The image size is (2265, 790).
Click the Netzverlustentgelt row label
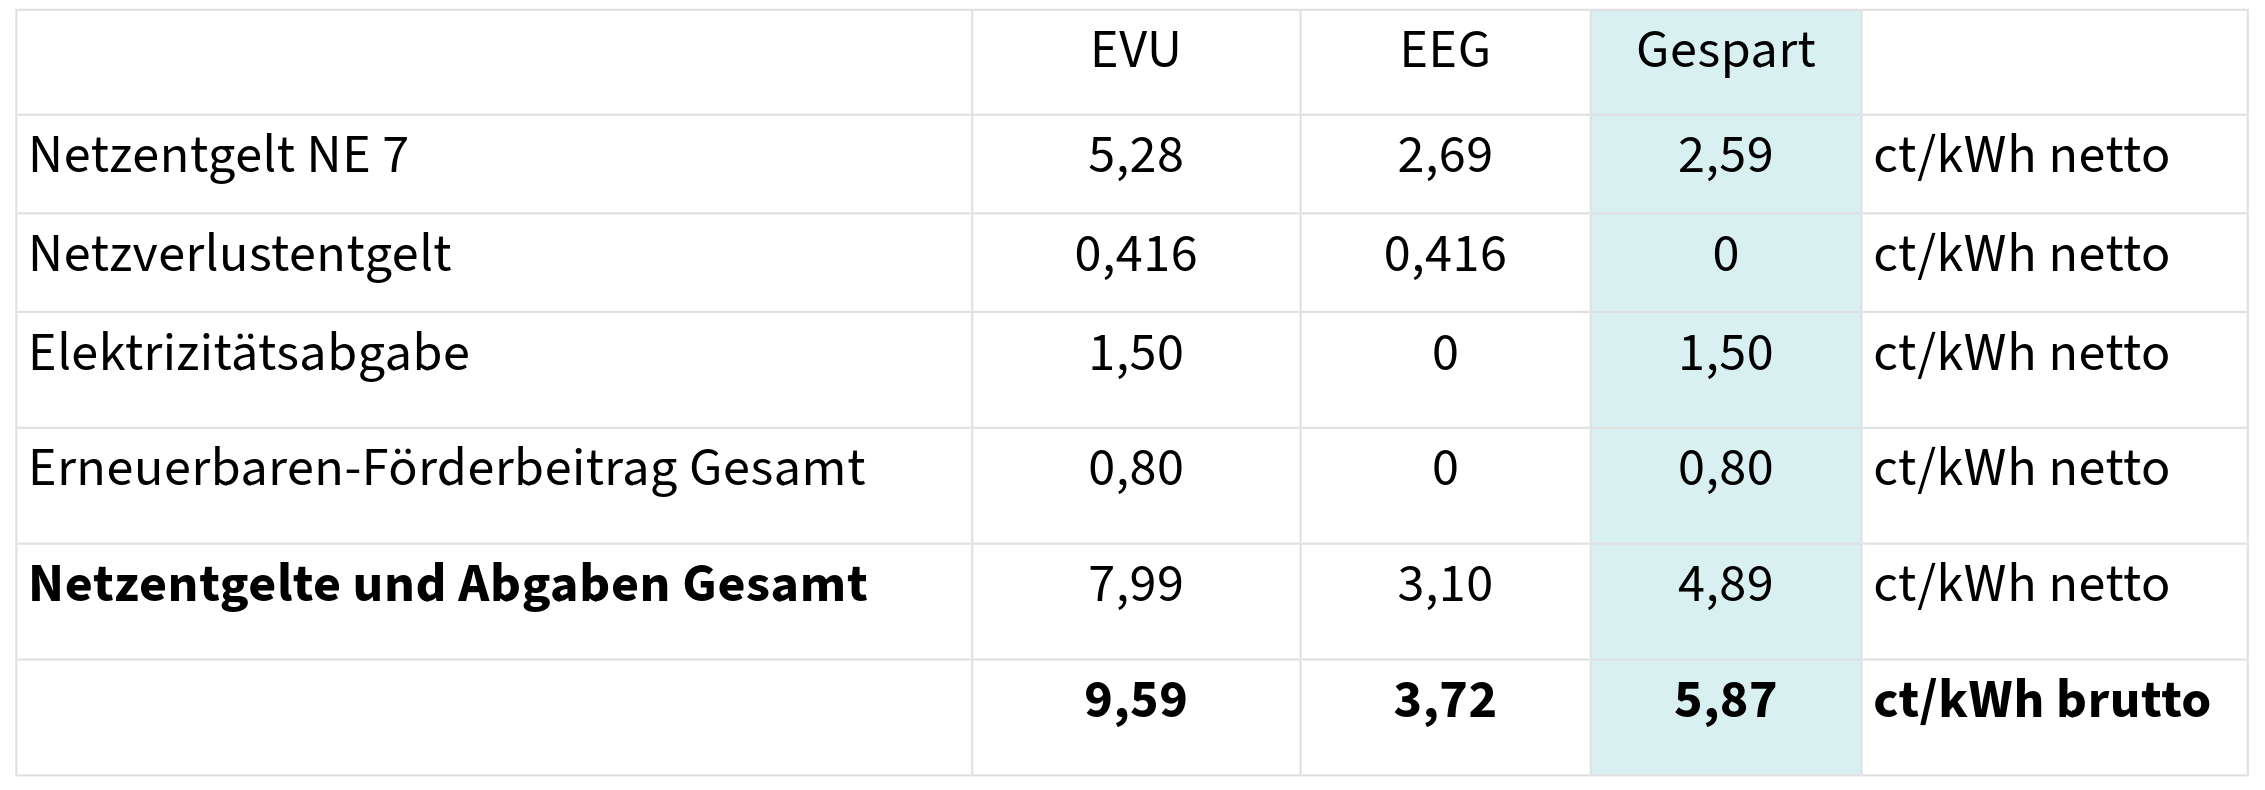coord(240,255)
